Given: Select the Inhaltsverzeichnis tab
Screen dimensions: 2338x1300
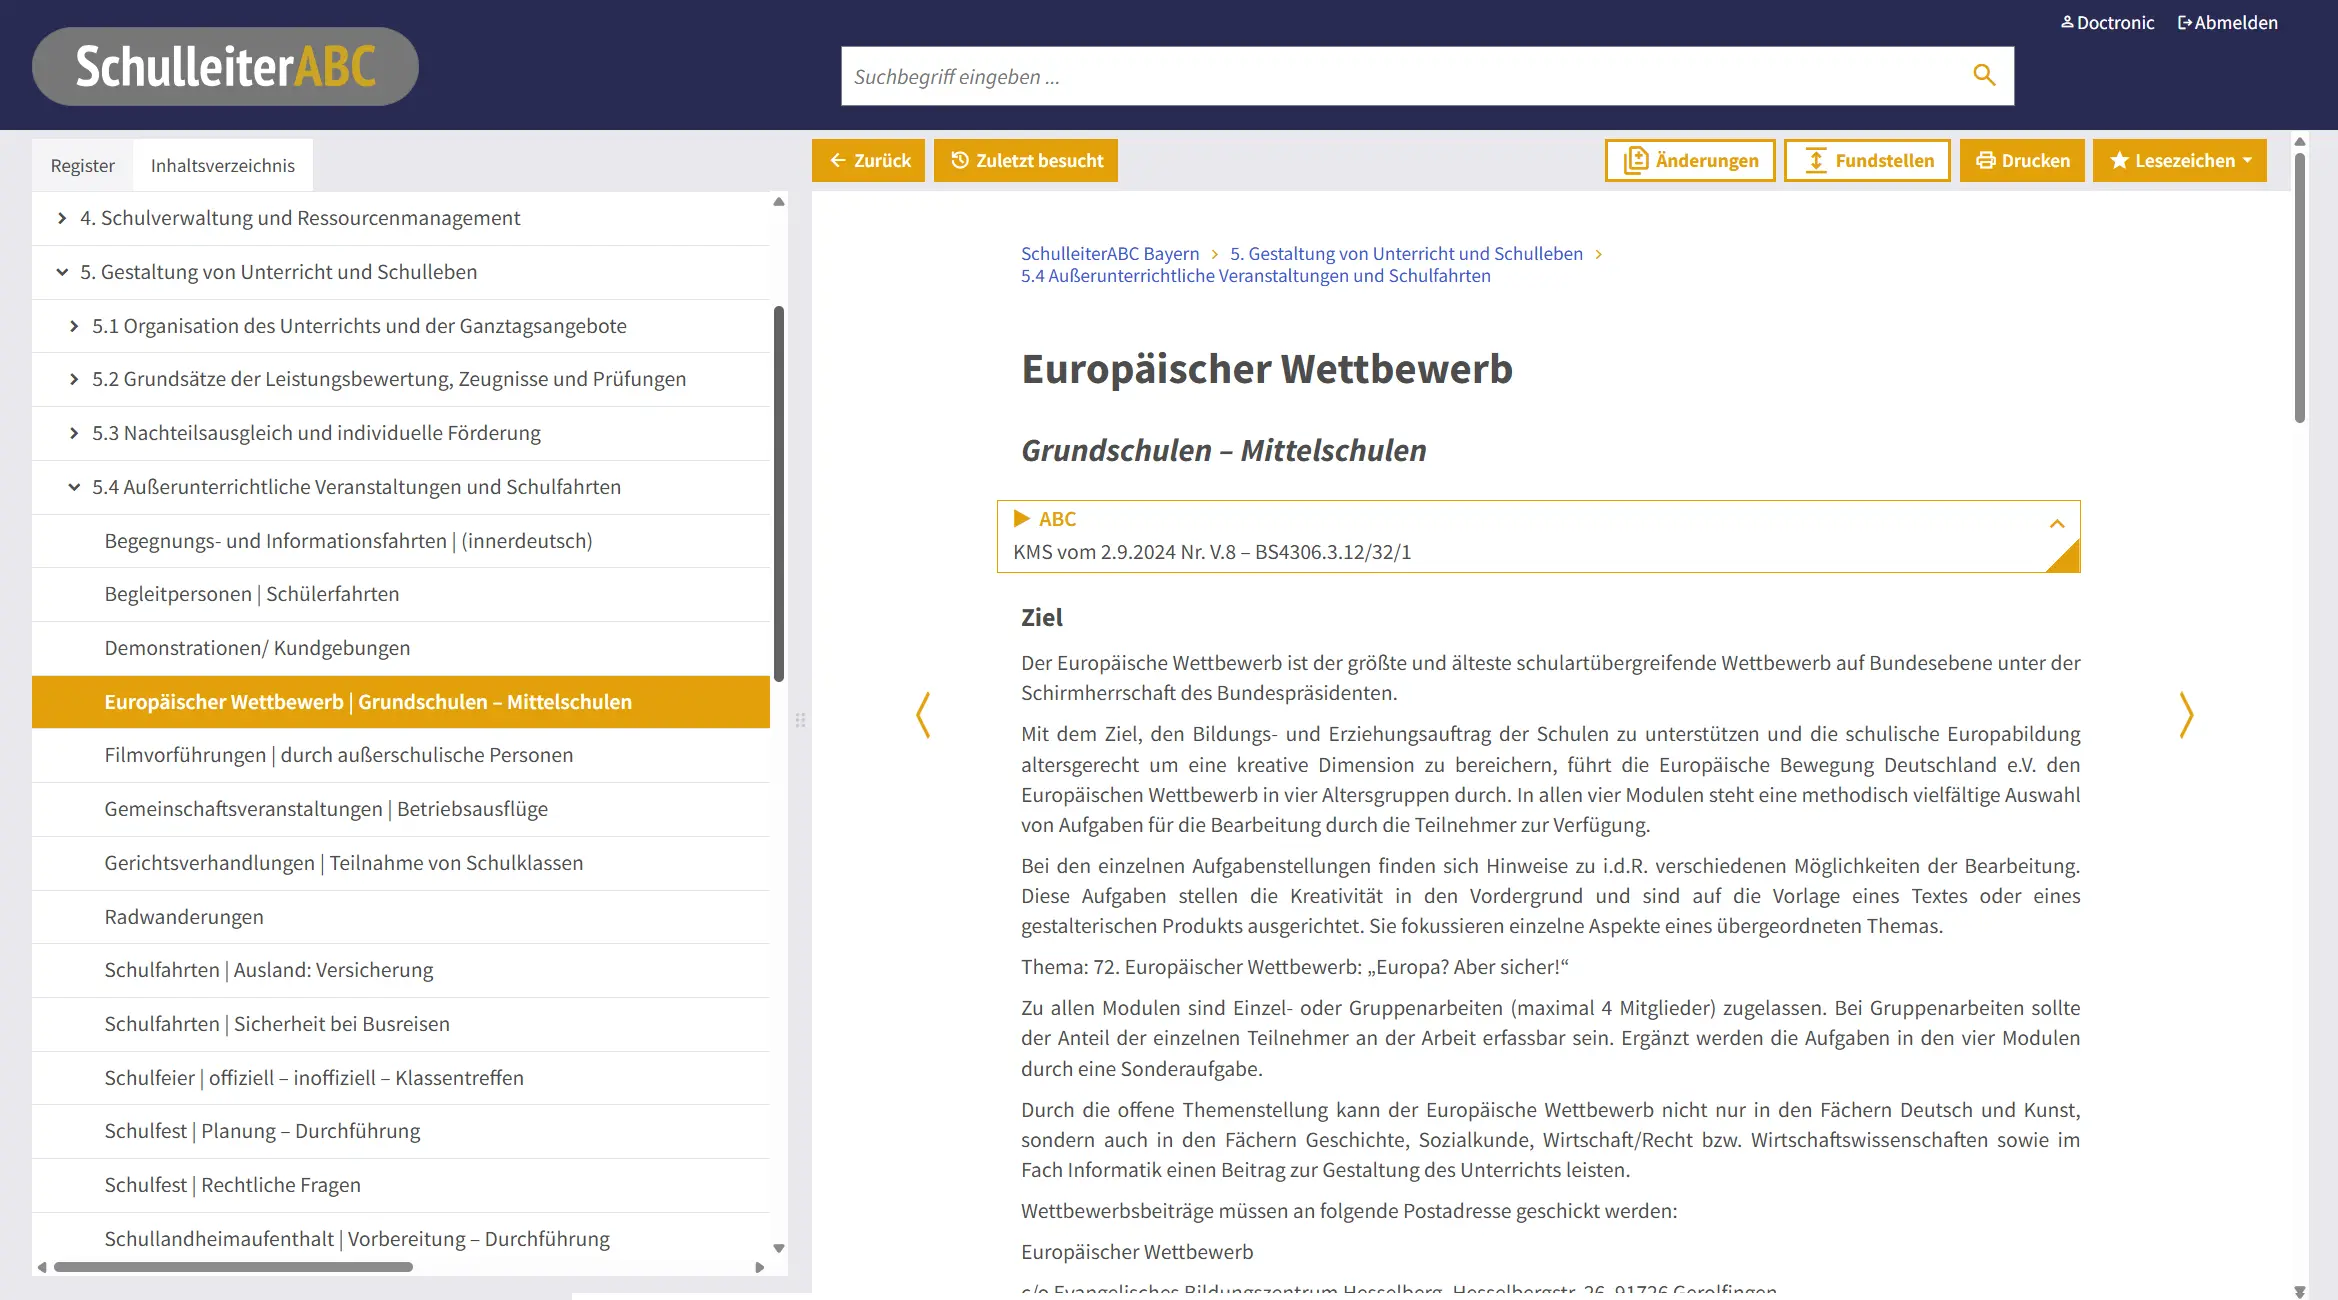Looking at the screenshot, I should (223, 165).
